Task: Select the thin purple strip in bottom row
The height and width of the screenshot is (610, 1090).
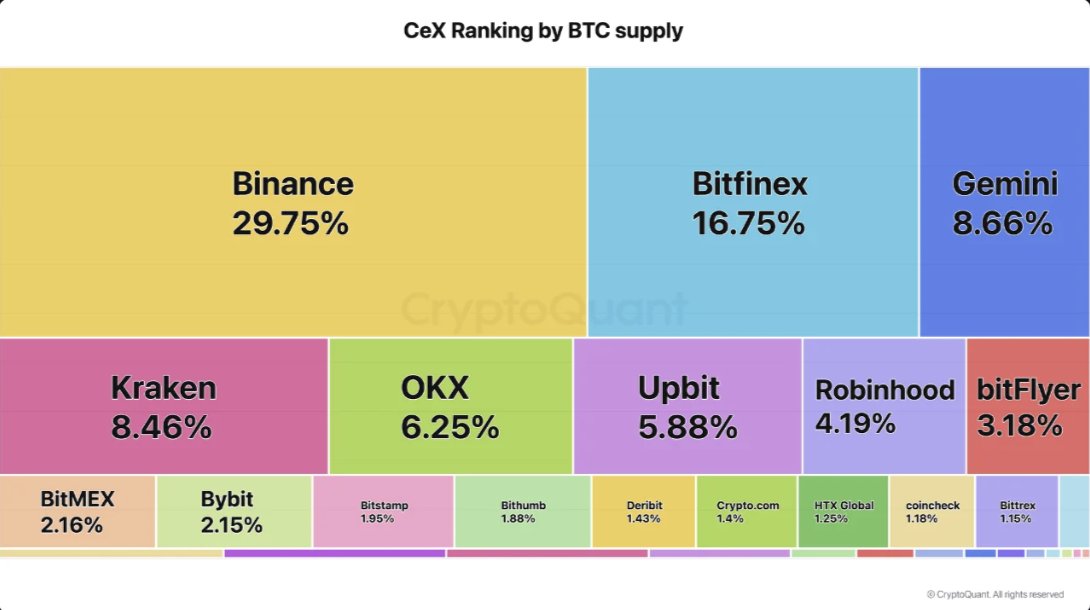Action: click(334, 554)
